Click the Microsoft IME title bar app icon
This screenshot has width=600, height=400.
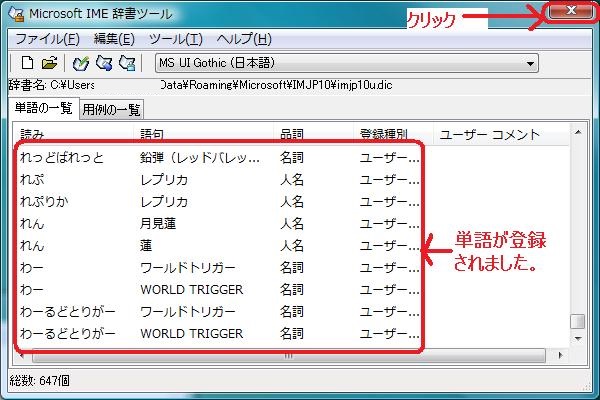coord(16,14)
